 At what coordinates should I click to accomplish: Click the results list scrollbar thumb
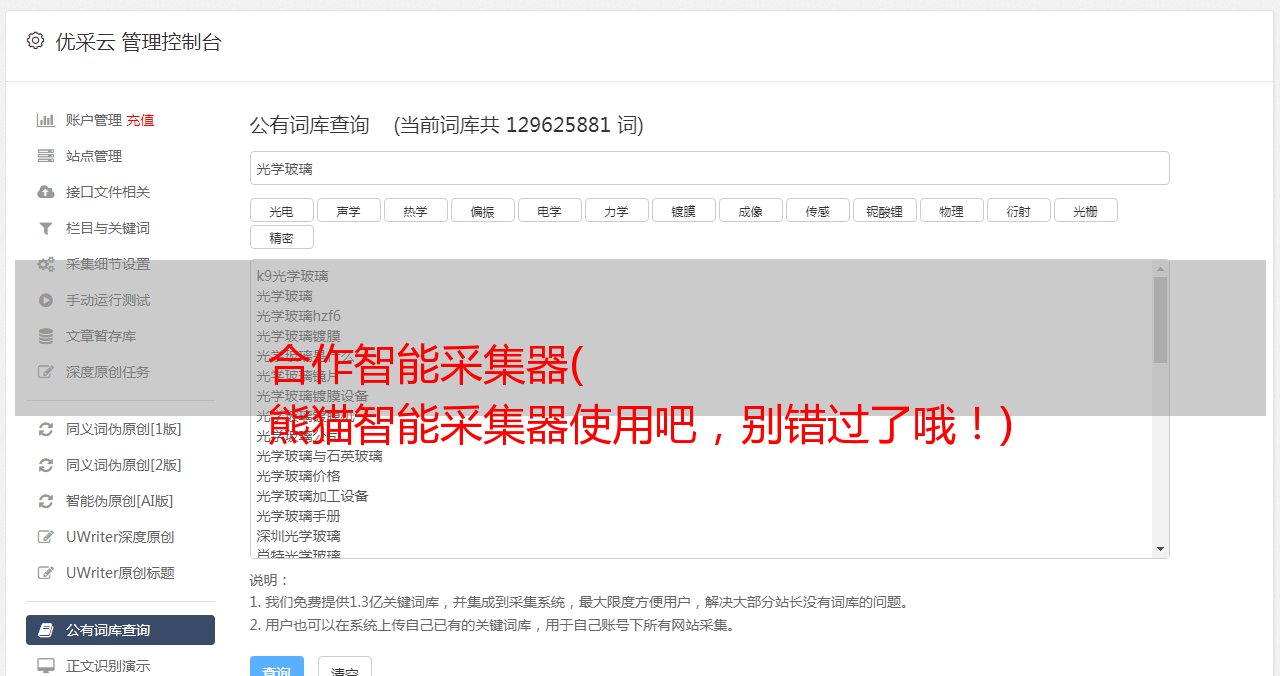coord(1160,320)
